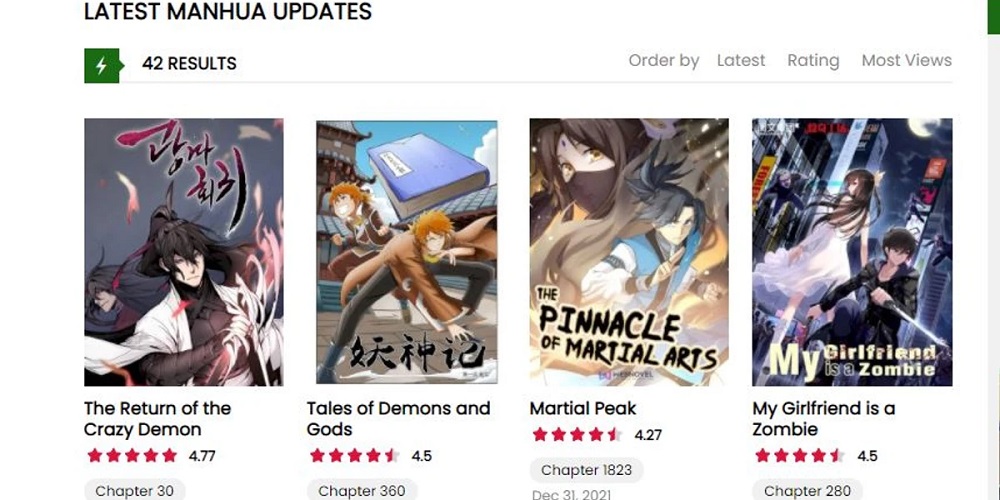This screenshot has width=1000, height=500.
Task: Click star rating of Tales of Demons and Gods
Action: (355, 455)
